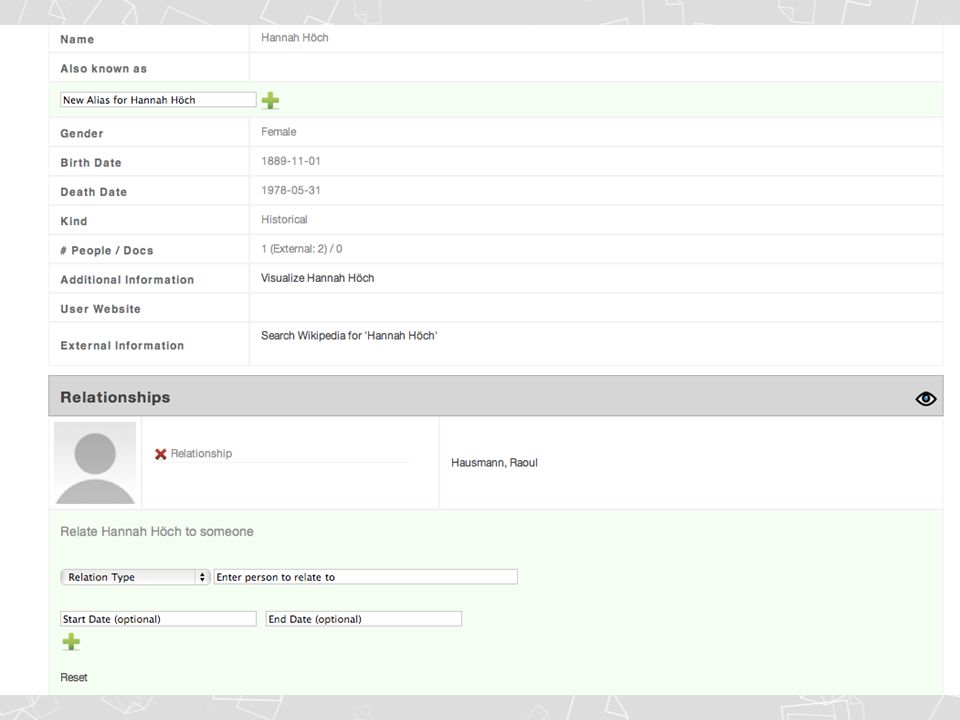The image size is (960, 720).
Task: Open Visualize Hannah Höch link
Action: click(317, 278)
